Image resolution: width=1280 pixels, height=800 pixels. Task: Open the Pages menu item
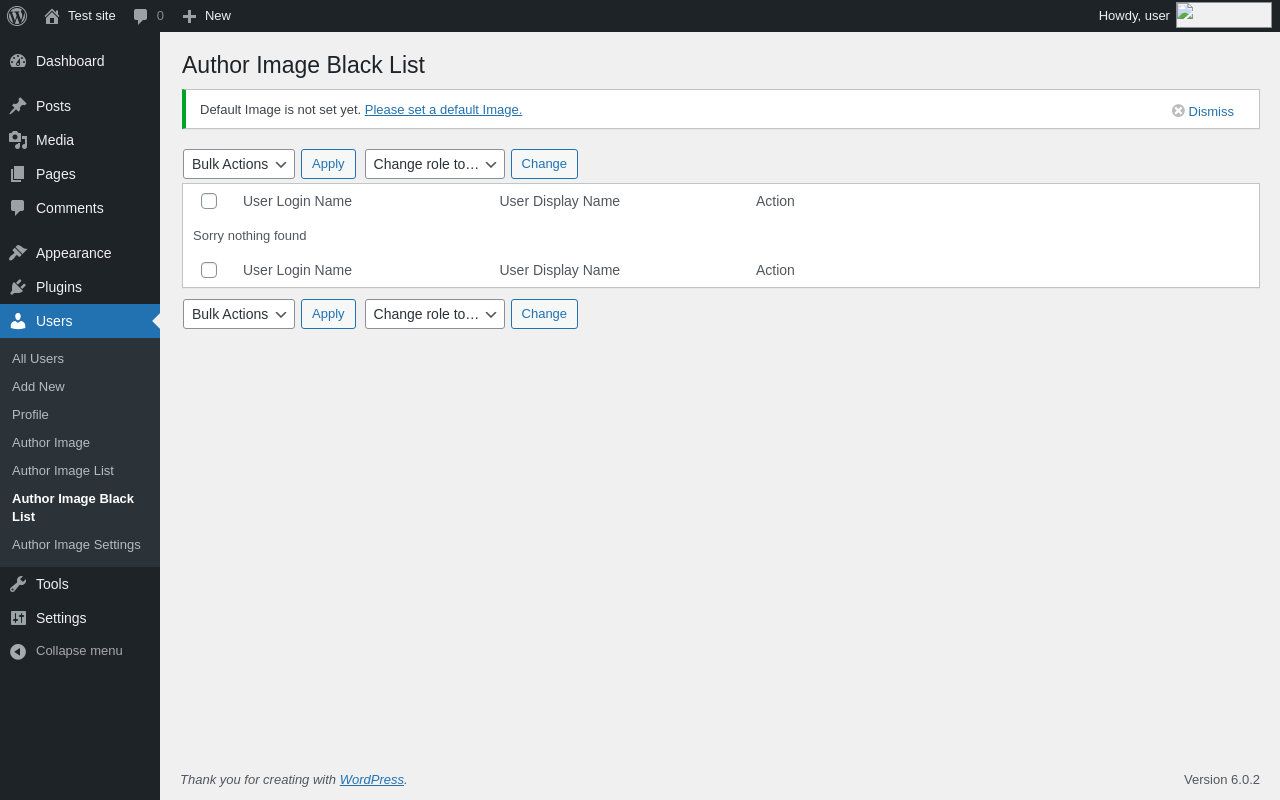point(80,174)
